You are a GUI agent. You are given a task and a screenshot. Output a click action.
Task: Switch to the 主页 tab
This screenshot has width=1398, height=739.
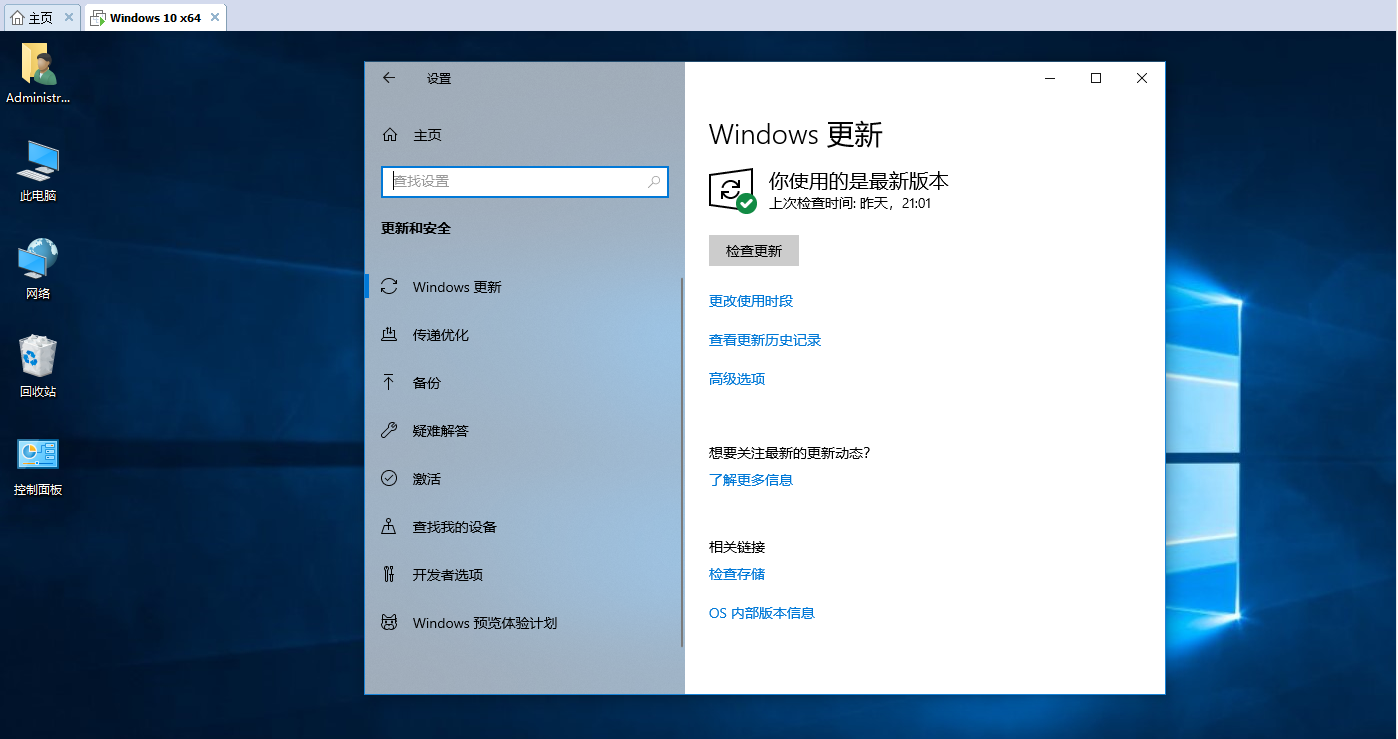[42, 17]
